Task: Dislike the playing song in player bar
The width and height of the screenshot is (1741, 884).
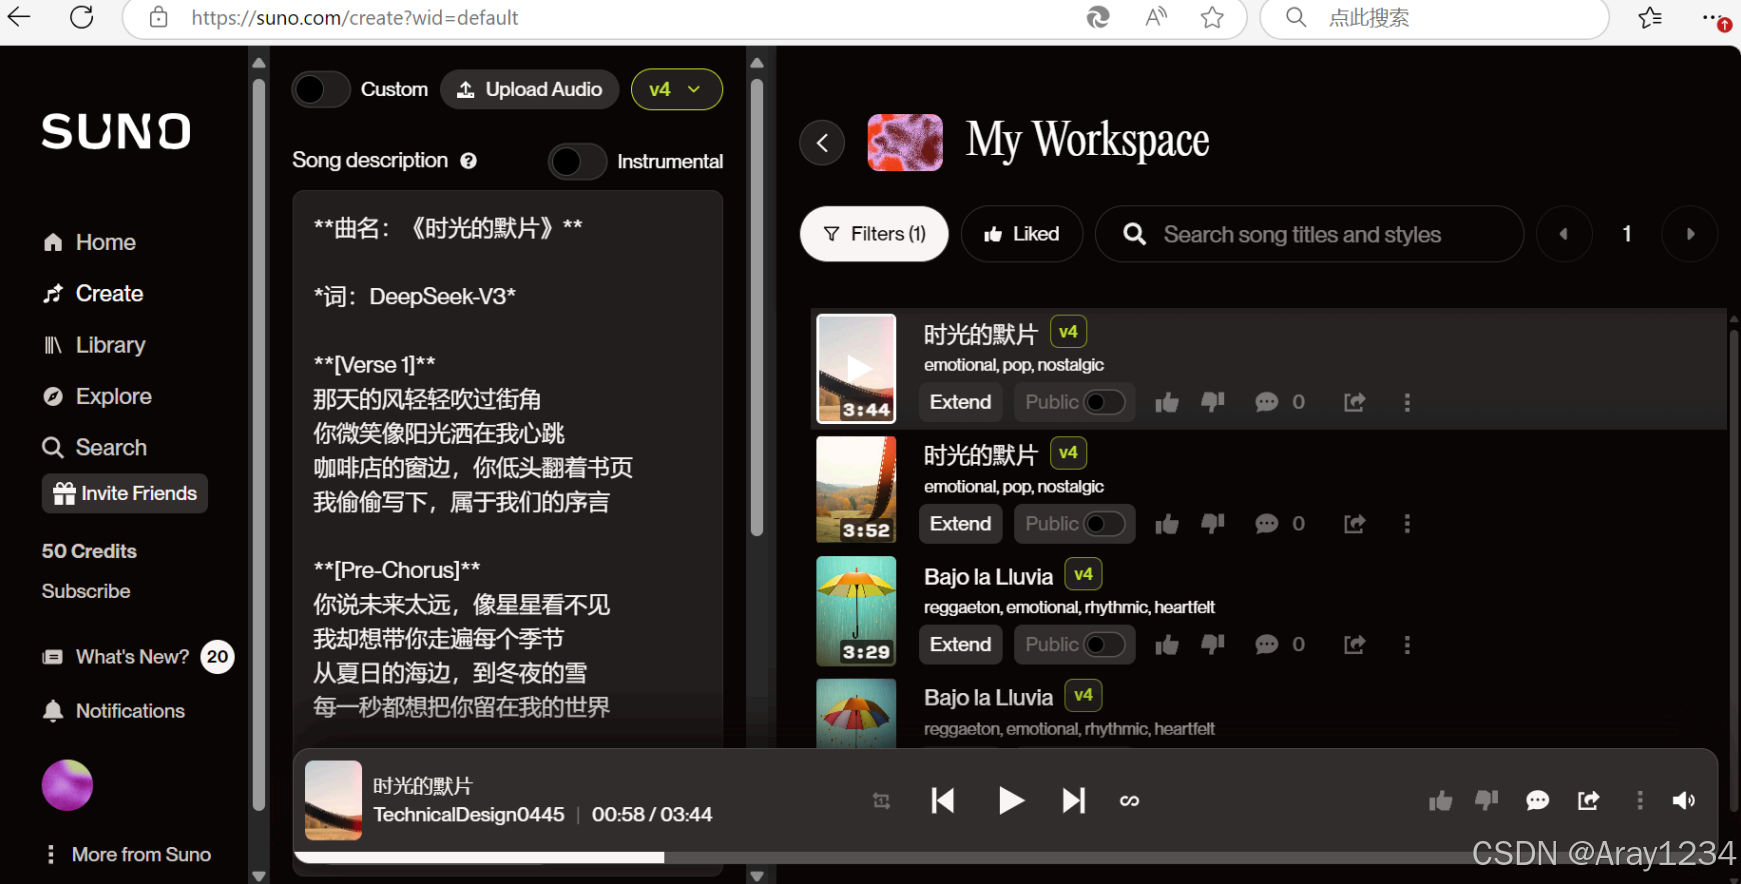Action: (1487, 801)
